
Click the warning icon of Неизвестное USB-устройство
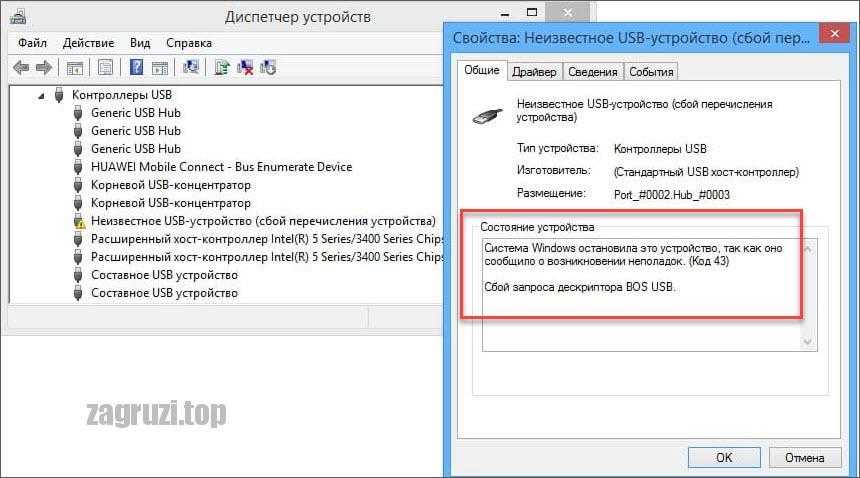click(78, 221)
